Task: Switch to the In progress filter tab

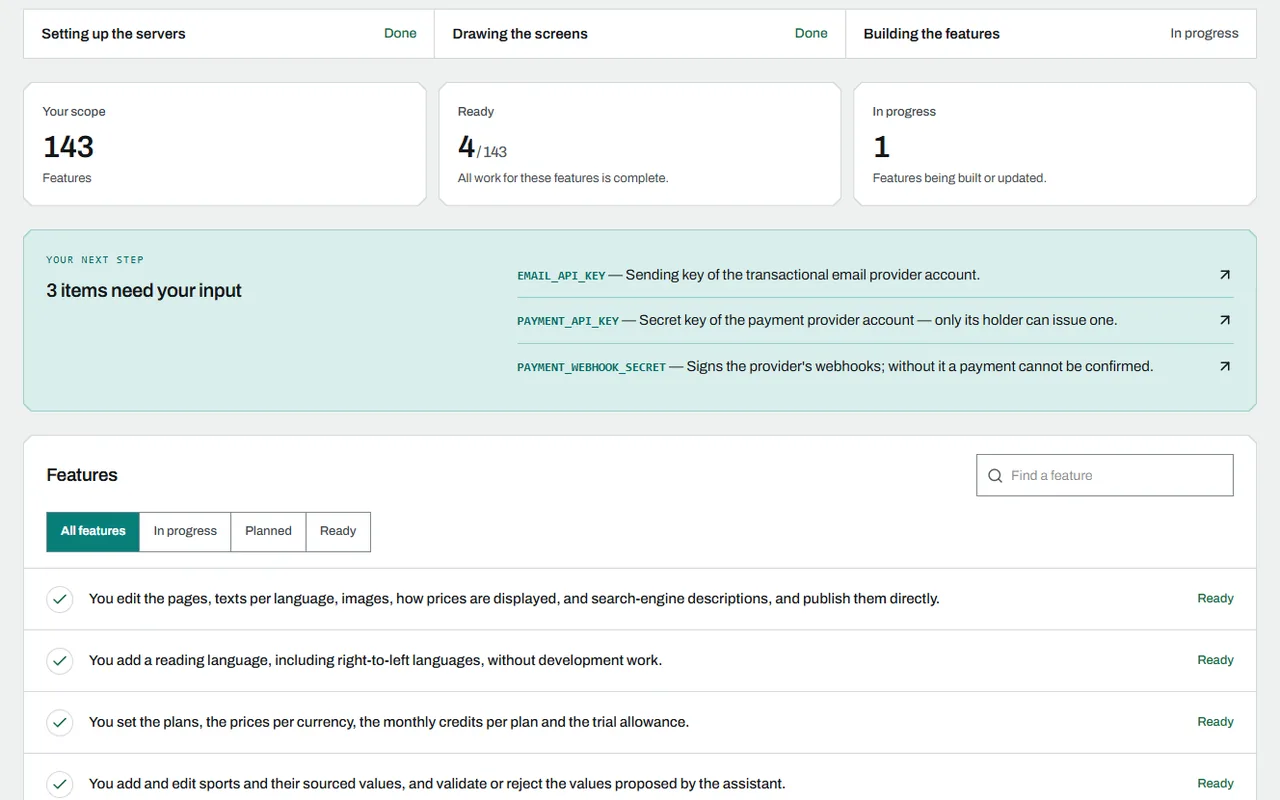Action: tap(185, 531)
